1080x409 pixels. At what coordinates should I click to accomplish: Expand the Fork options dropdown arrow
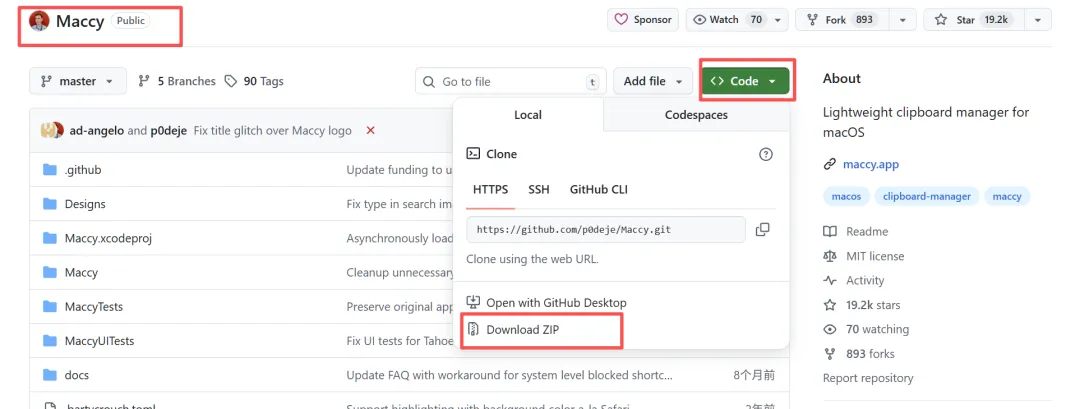point(903,19)
